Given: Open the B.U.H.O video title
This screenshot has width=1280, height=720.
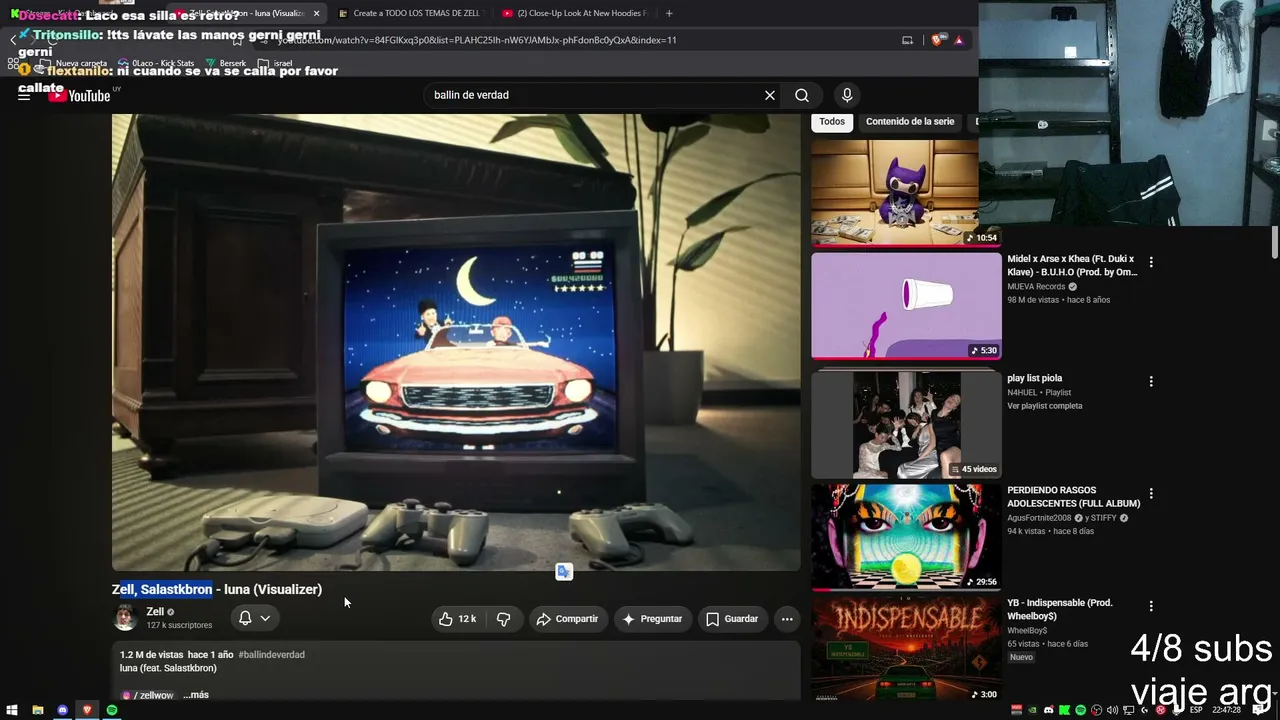Looking at the screenshot, I should pyautogui.click(x=1072, y=266).
